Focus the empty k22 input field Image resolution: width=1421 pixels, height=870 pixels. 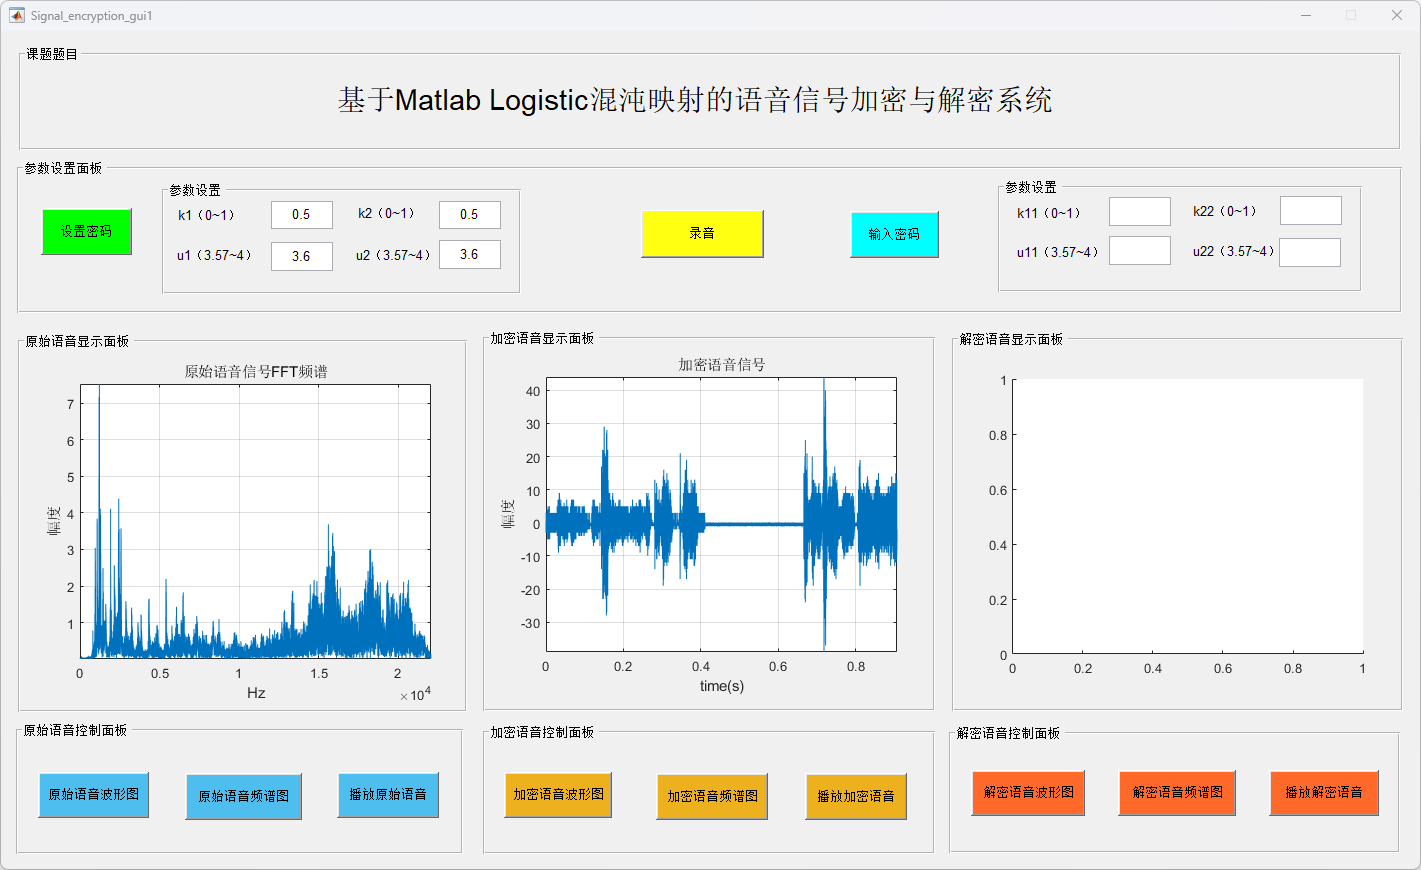[1310, 211]
